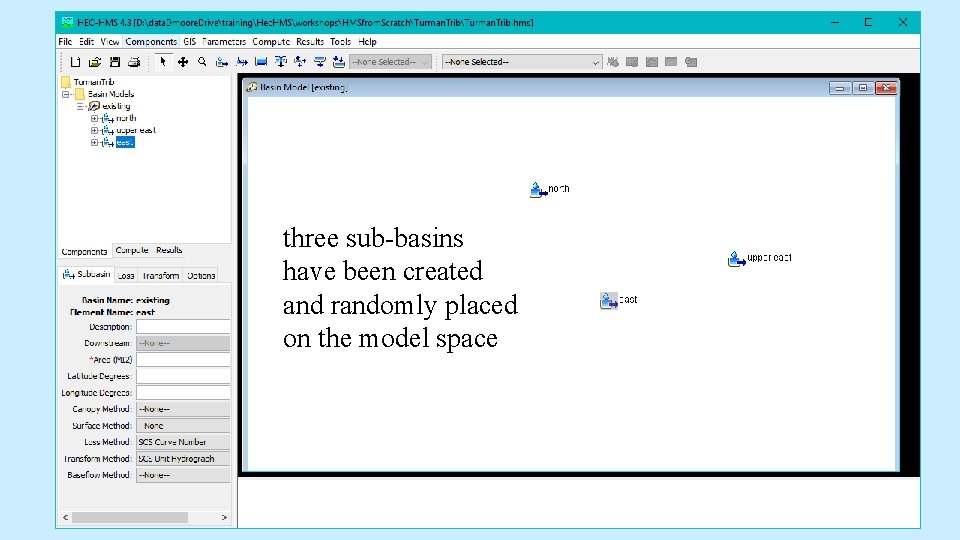Click the Print toolbar icon

pos(134,62)
